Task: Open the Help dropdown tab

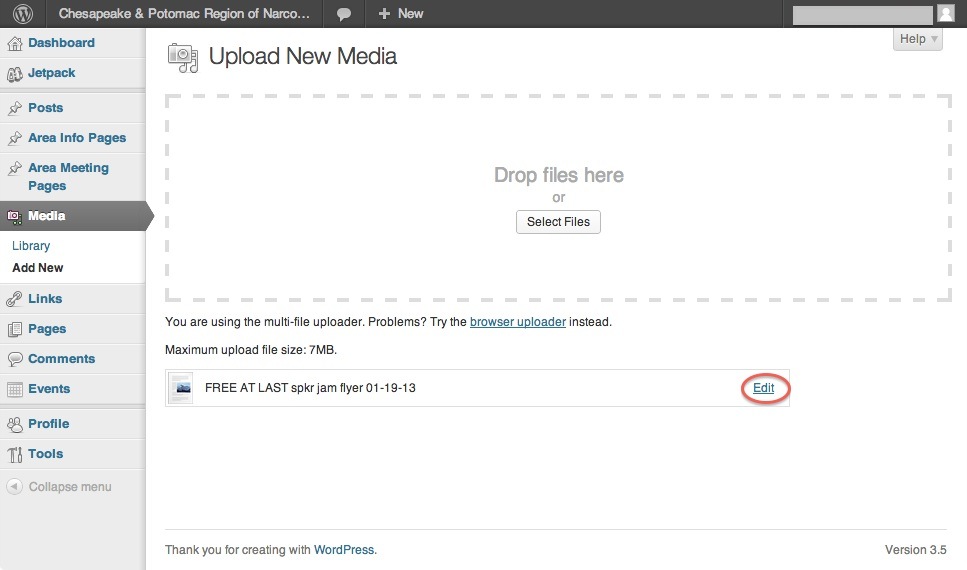Action: 918,39
